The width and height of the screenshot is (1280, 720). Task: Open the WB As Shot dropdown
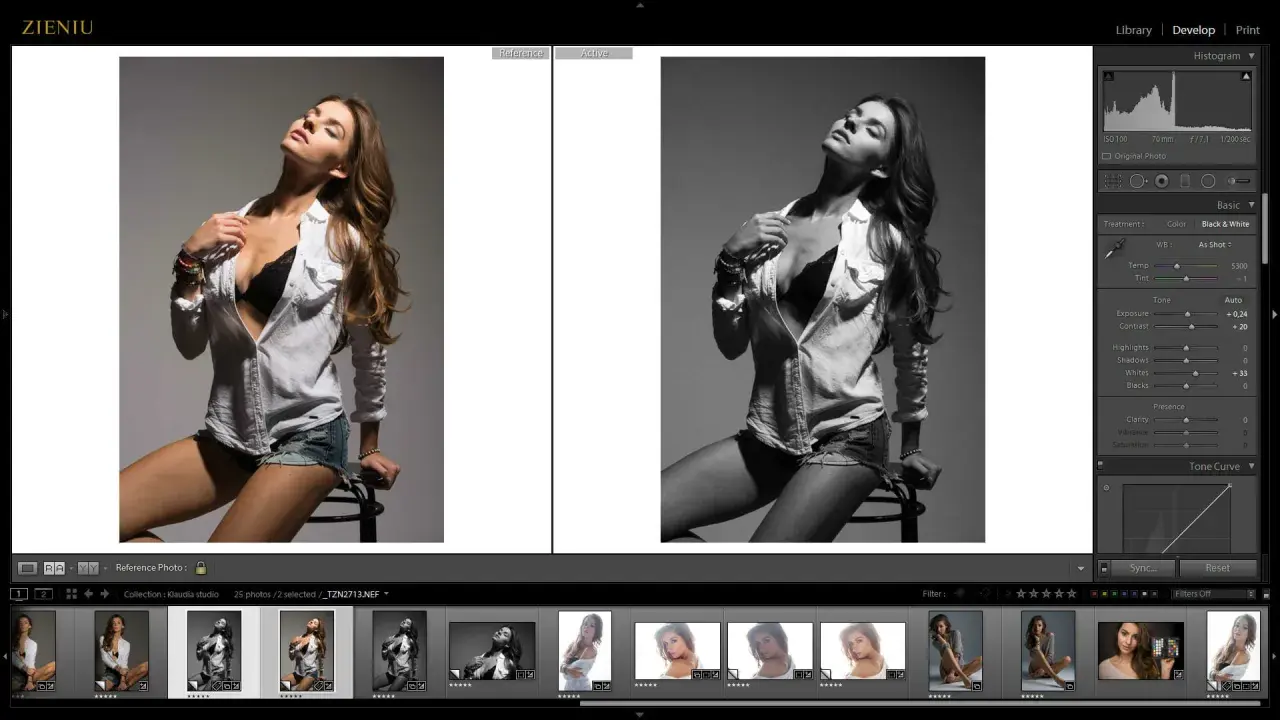pos(1215,245)
